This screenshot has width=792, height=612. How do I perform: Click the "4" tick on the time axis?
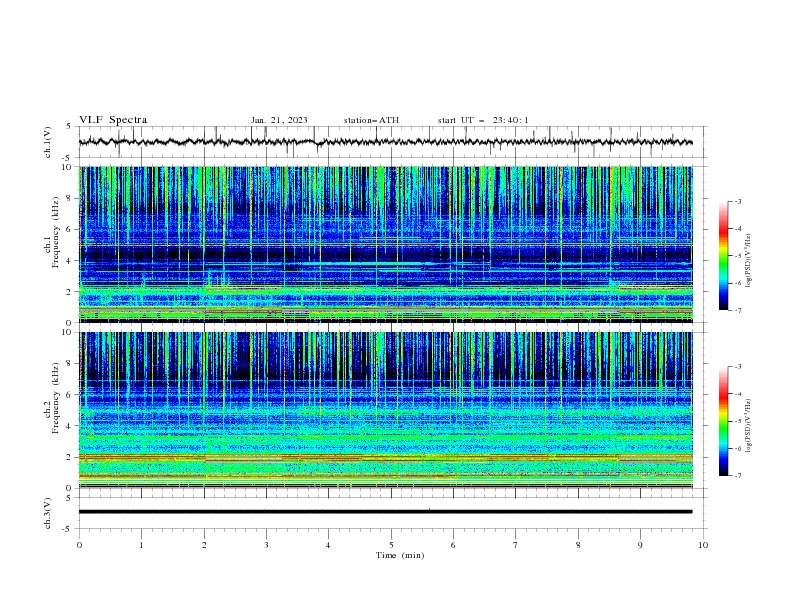coord(328,545)
